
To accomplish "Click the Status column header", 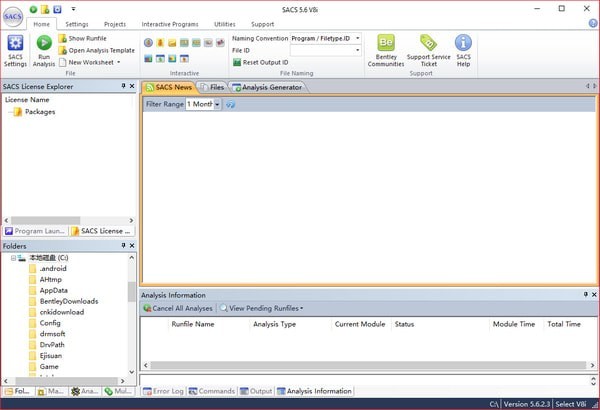I will [404, 324].
